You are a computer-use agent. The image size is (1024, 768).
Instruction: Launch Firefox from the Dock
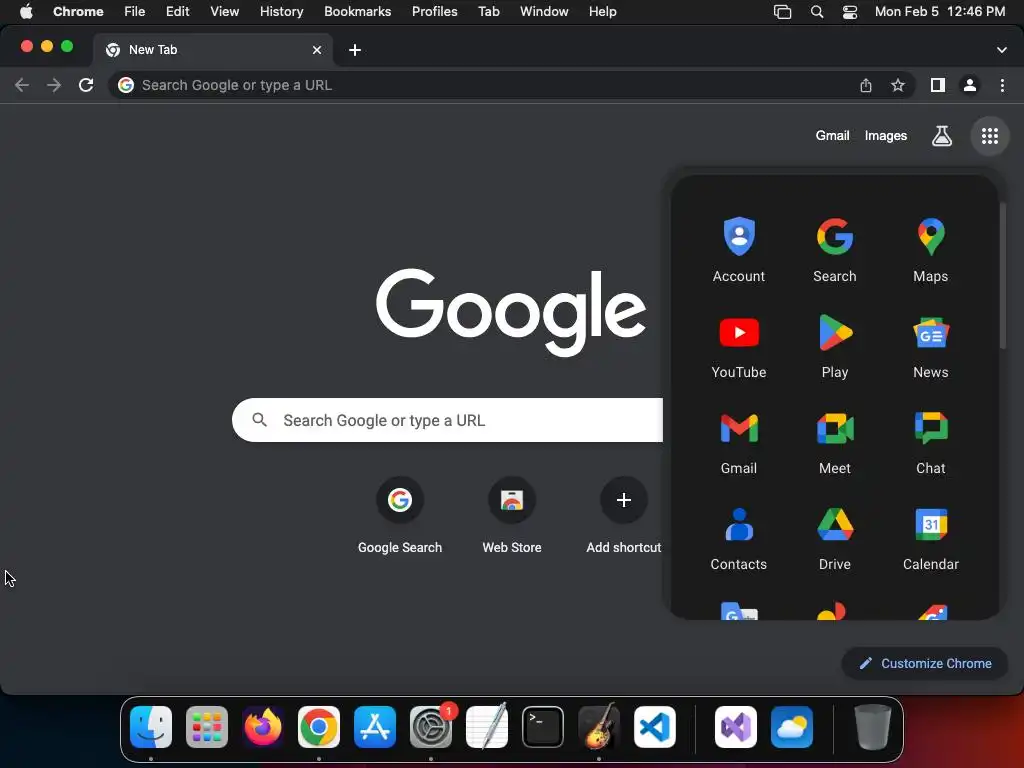point(263,727)
